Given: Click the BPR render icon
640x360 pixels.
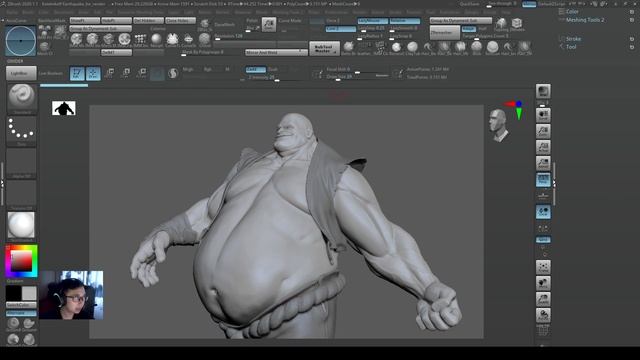Looking at the screenshot, I should pyautogui.click(x=543, y=91).
